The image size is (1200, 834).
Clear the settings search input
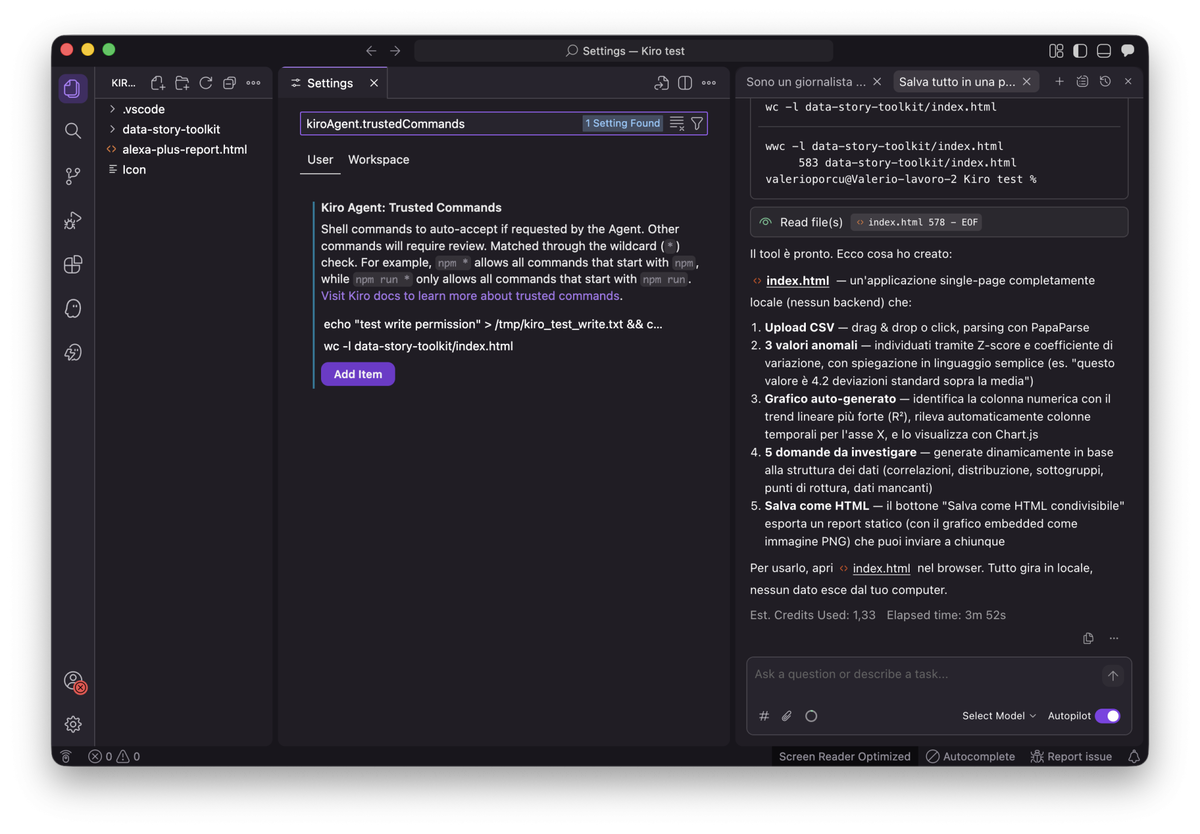coord(677,124)
